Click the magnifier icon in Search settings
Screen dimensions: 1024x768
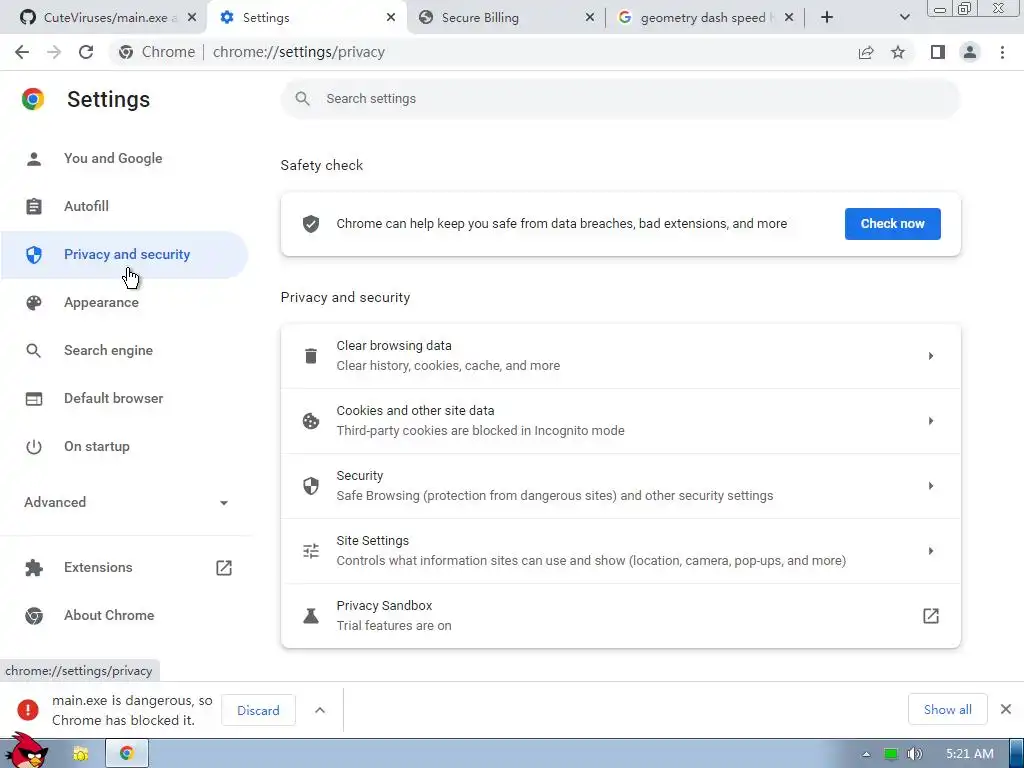[302, 99]
